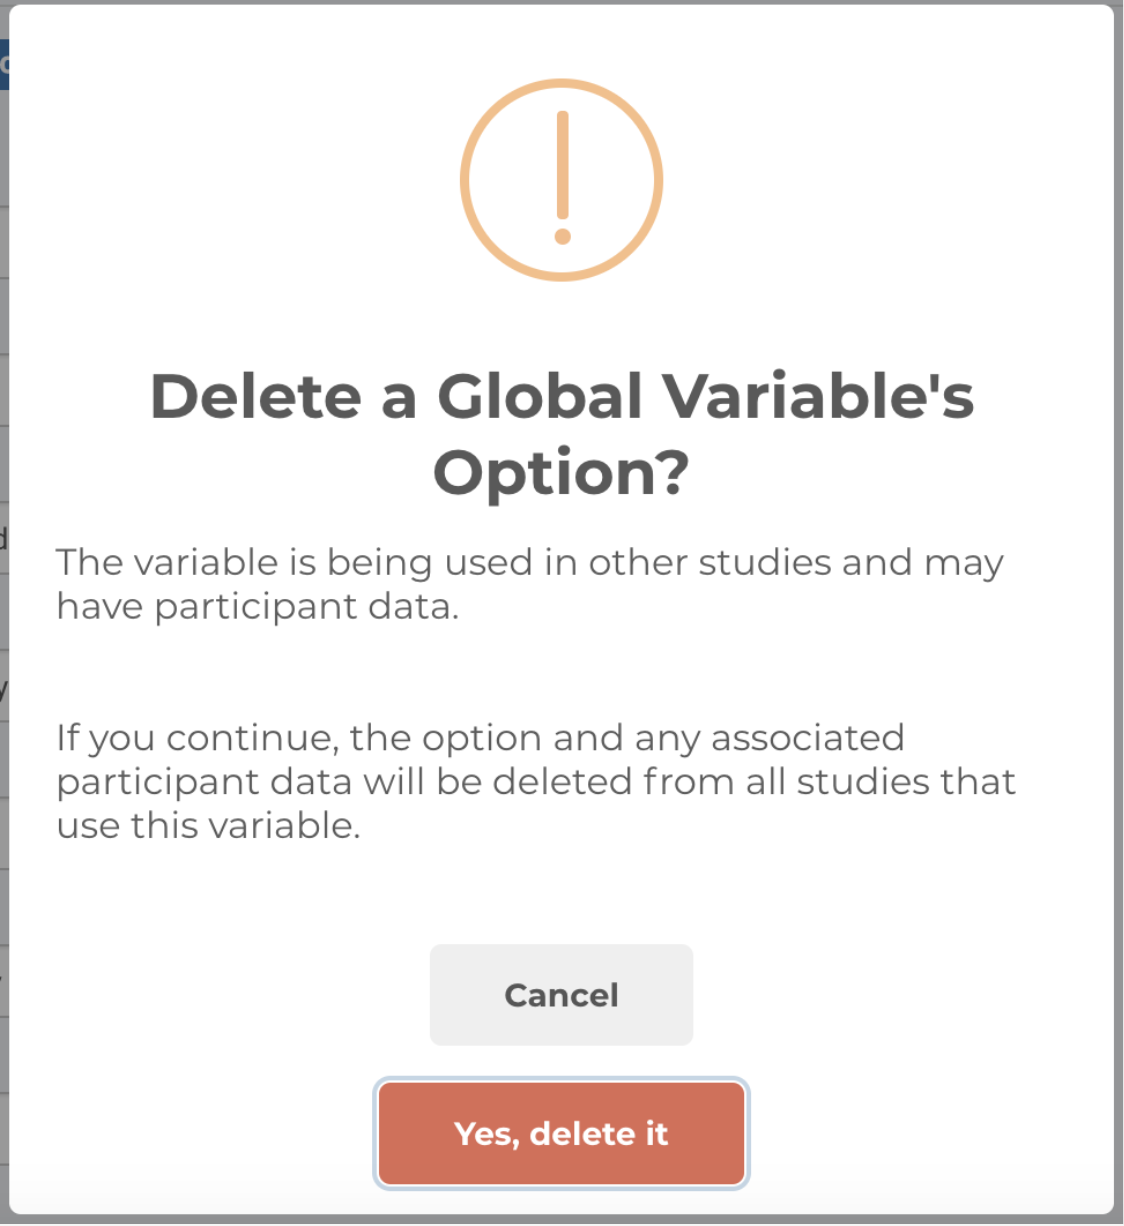Click the heading line "Delete a Global Variable's"

tap(561, 396)
